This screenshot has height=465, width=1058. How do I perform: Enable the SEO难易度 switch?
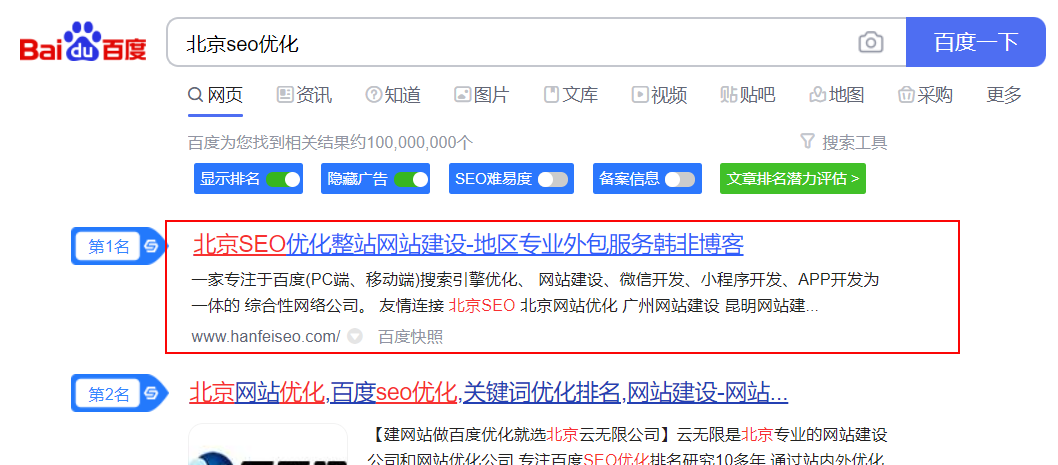tap(553, 179)
